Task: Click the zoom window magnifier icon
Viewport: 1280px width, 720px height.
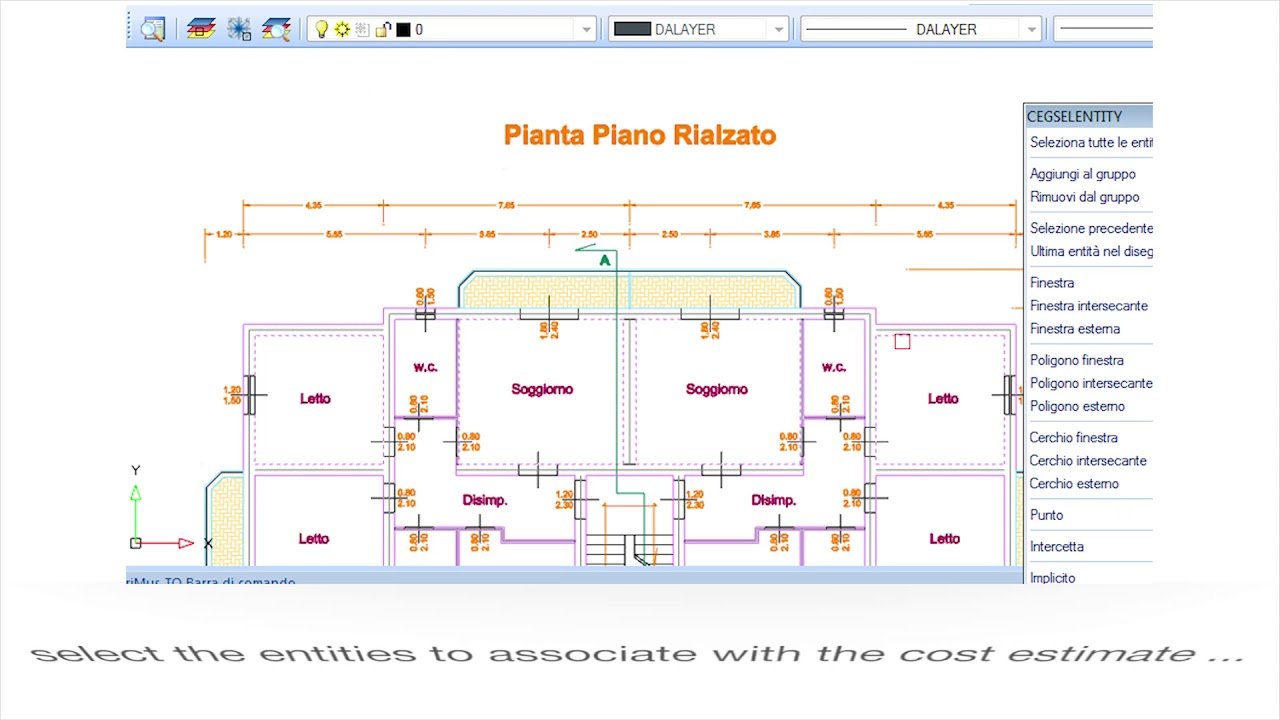Action: 152,29
